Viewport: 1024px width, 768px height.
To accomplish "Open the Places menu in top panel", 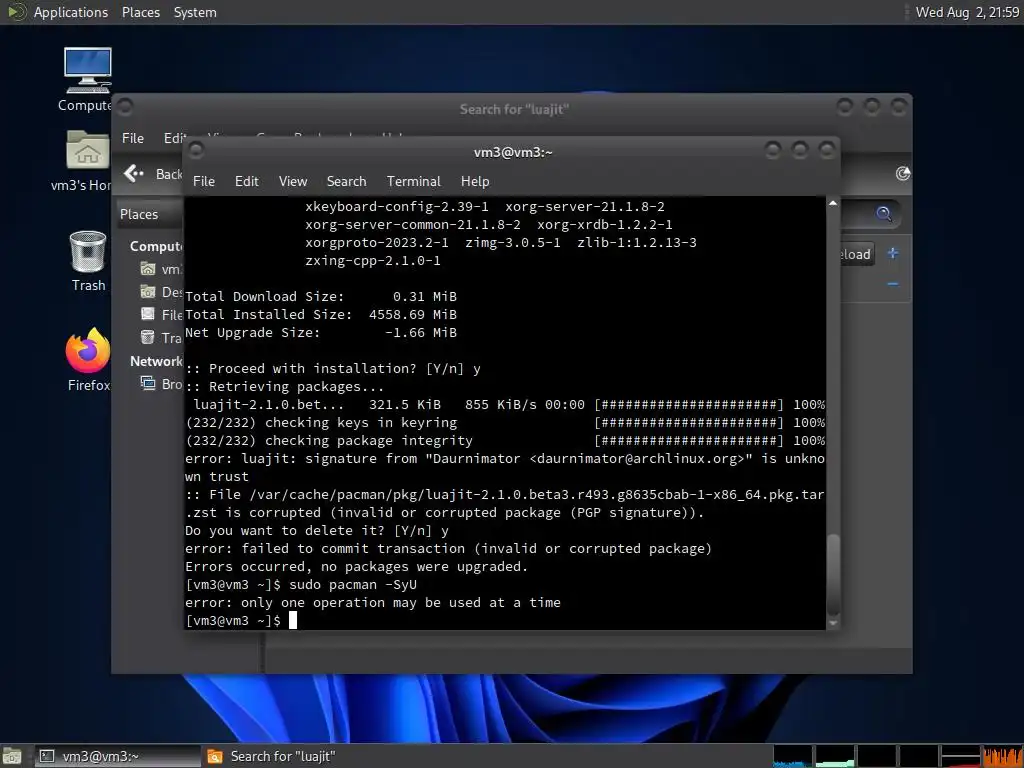I will pyautogui.click(x=140, y=12).
